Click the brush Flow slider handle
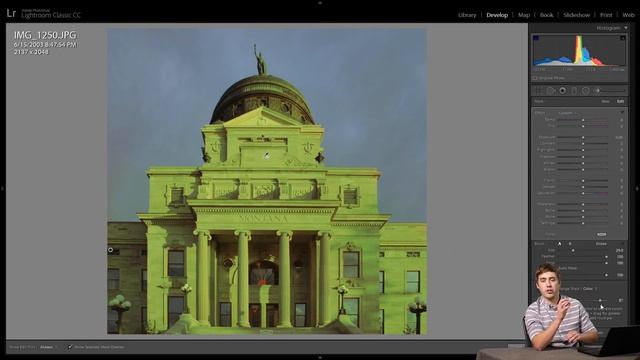The image size is (640, 360). [606, 263]
